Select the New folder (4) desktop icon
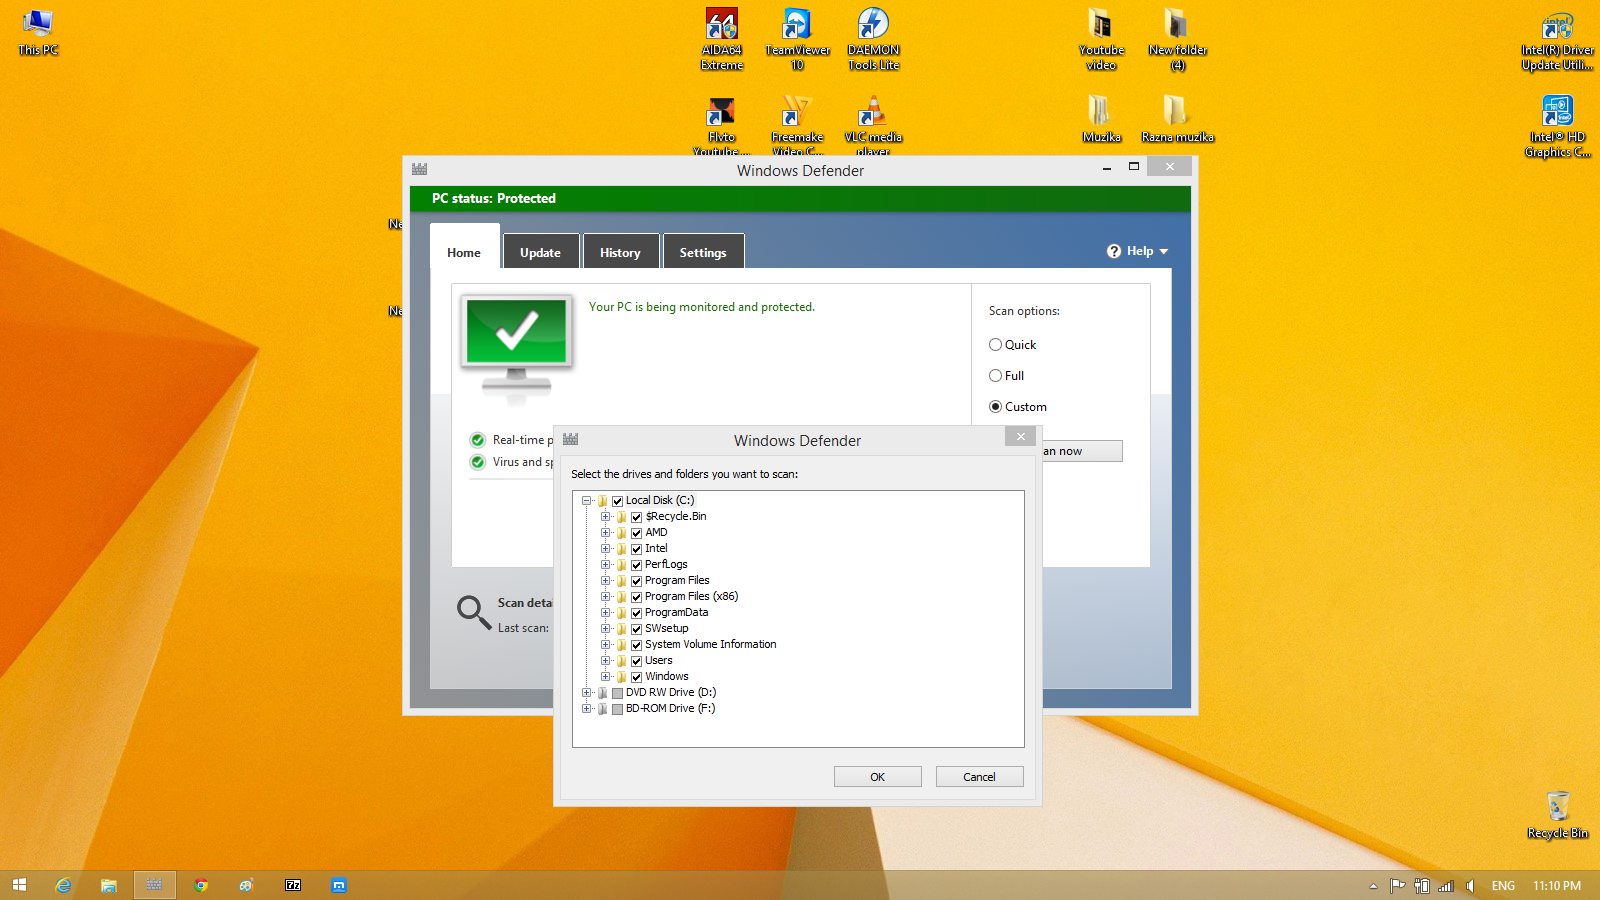 (1177, 39)
